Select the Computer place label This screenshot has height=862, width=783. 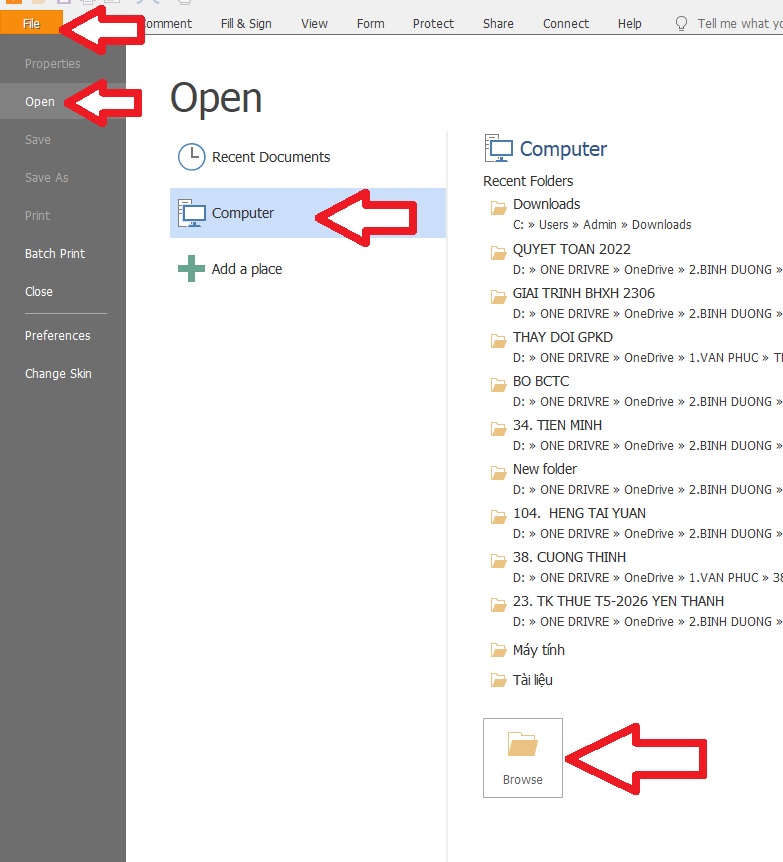(x=242, y=213)
